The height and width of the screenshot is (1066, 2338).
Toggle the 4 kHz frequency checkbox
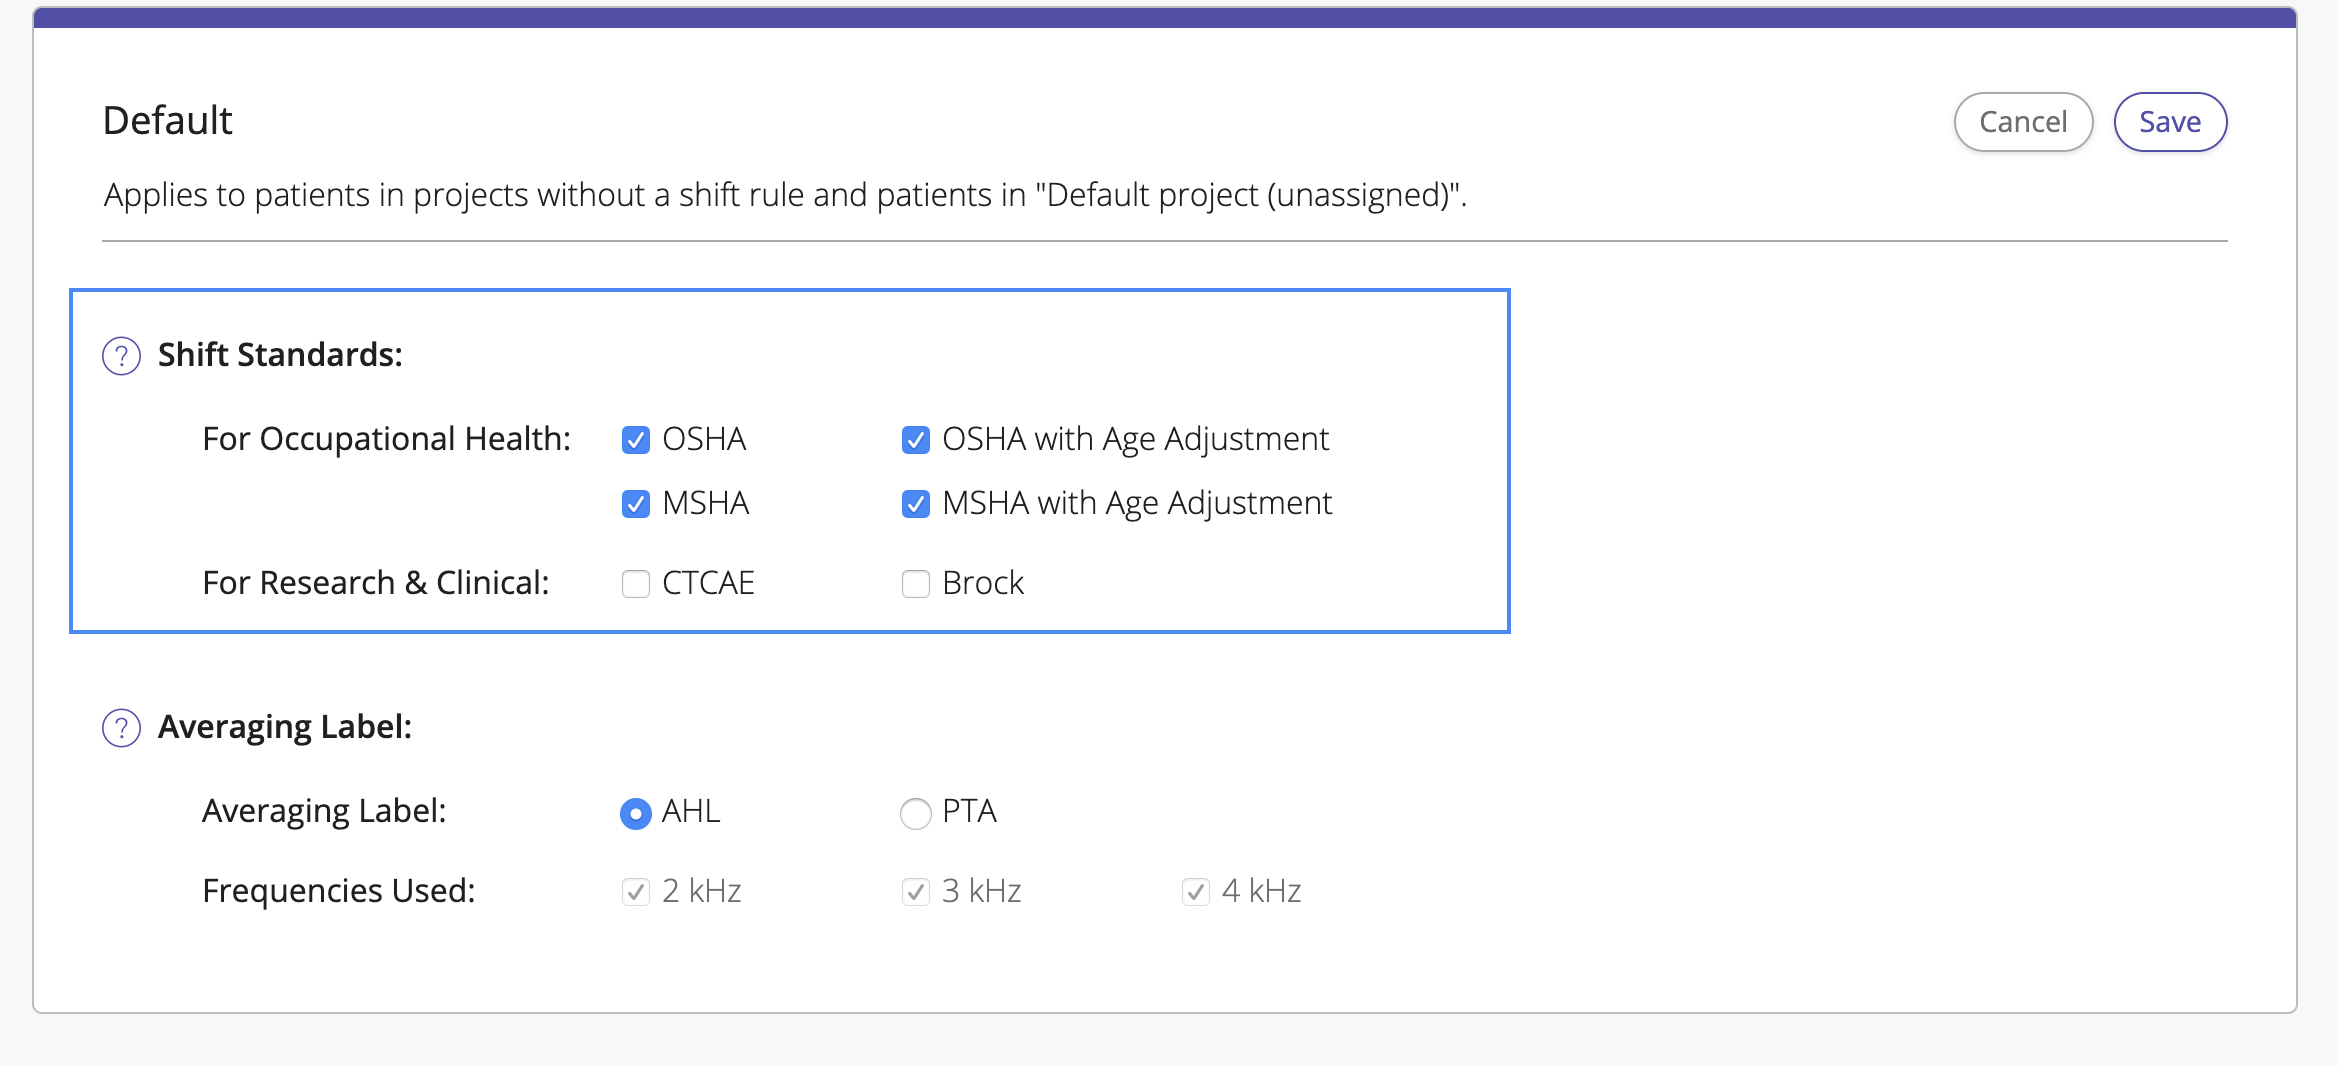1196,892
